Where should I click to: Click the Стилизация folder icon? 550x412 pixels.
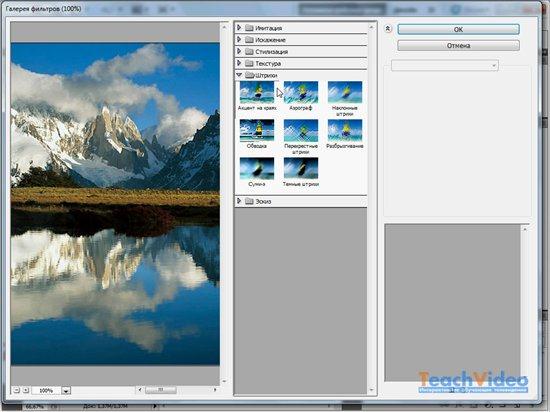(249, 52)
